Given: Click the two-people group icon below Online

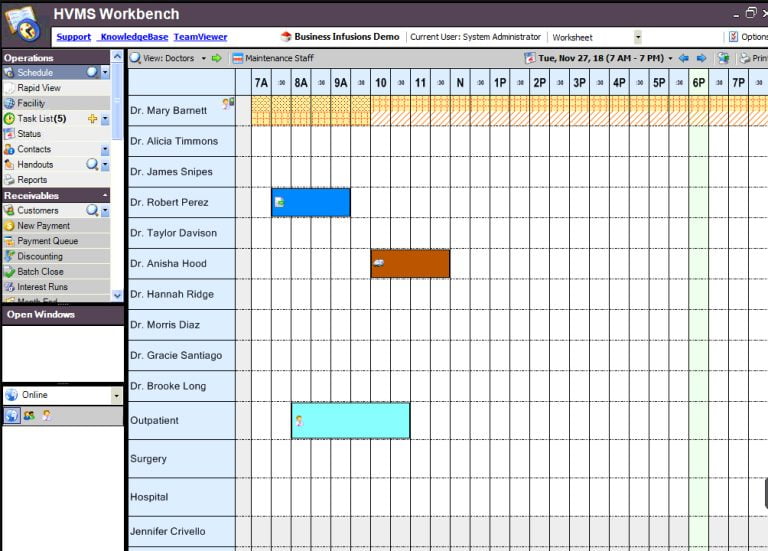Looking at the screenshot, I should [x=29, y=415].
